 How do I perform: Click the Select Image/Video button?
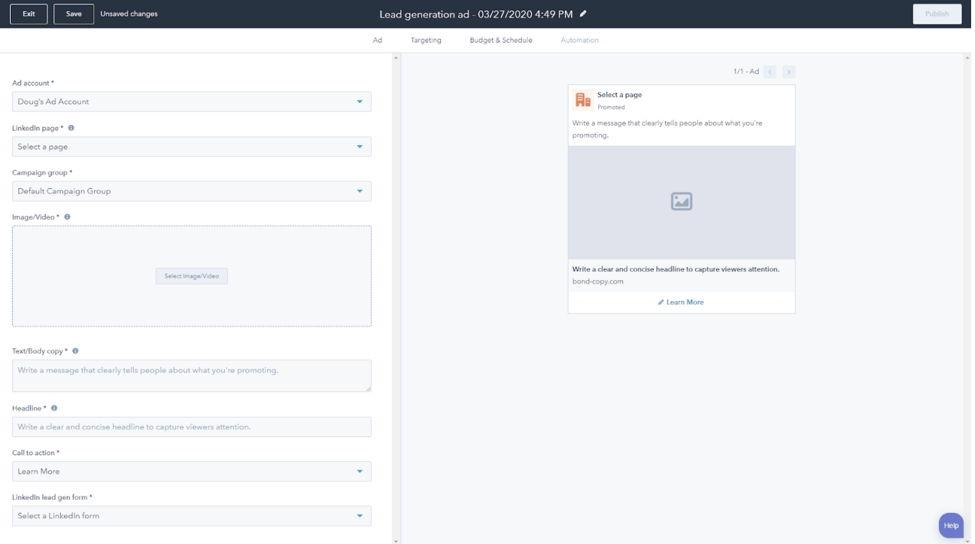192,276
